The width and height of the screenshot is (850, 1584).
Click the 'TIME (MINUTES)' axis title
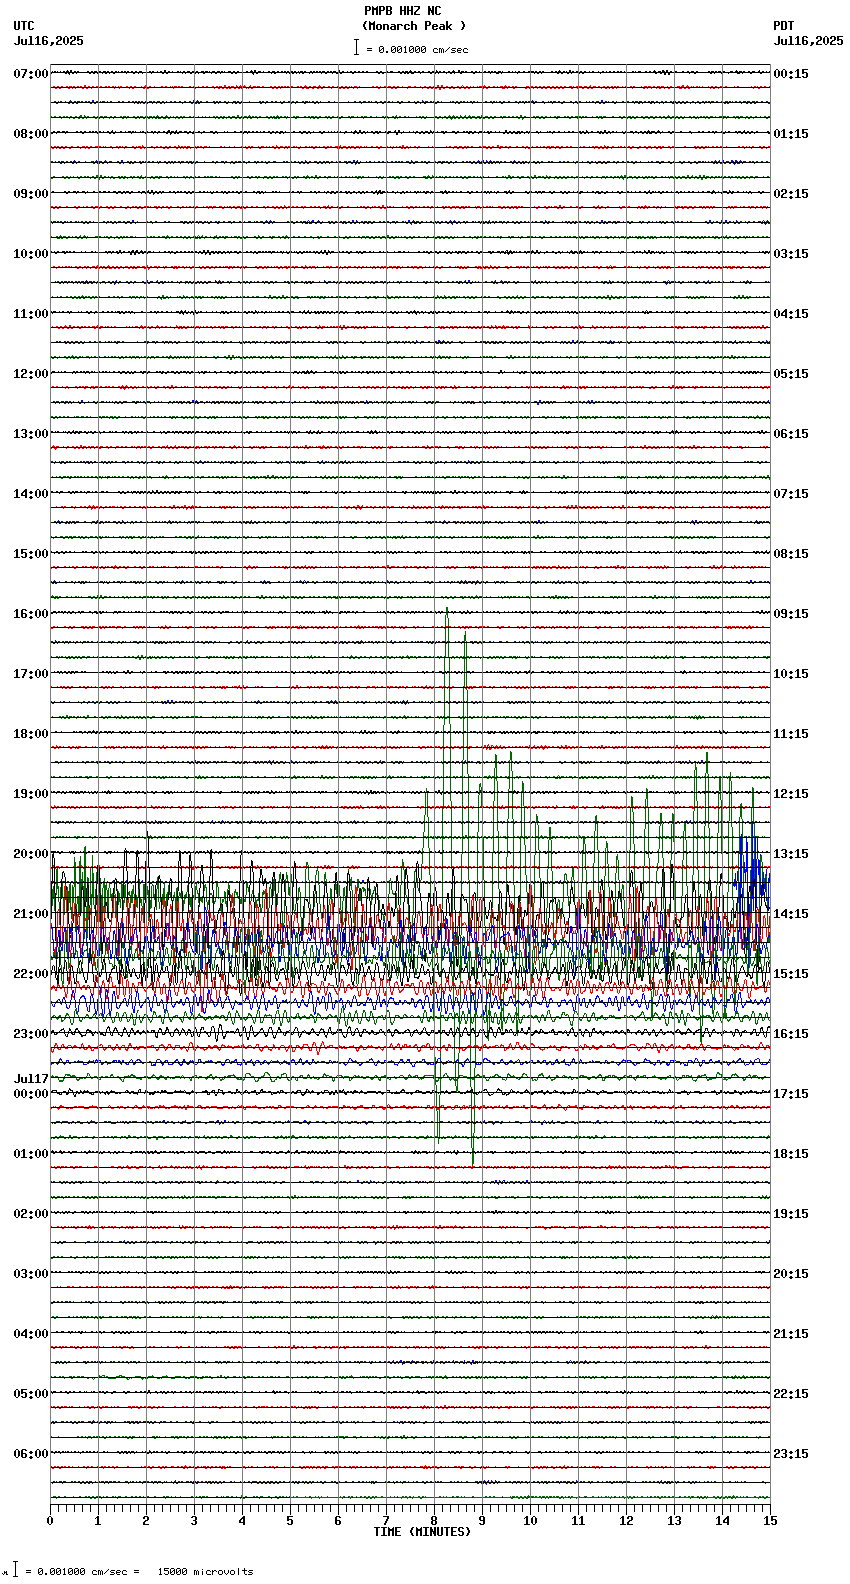[422, 1532]
